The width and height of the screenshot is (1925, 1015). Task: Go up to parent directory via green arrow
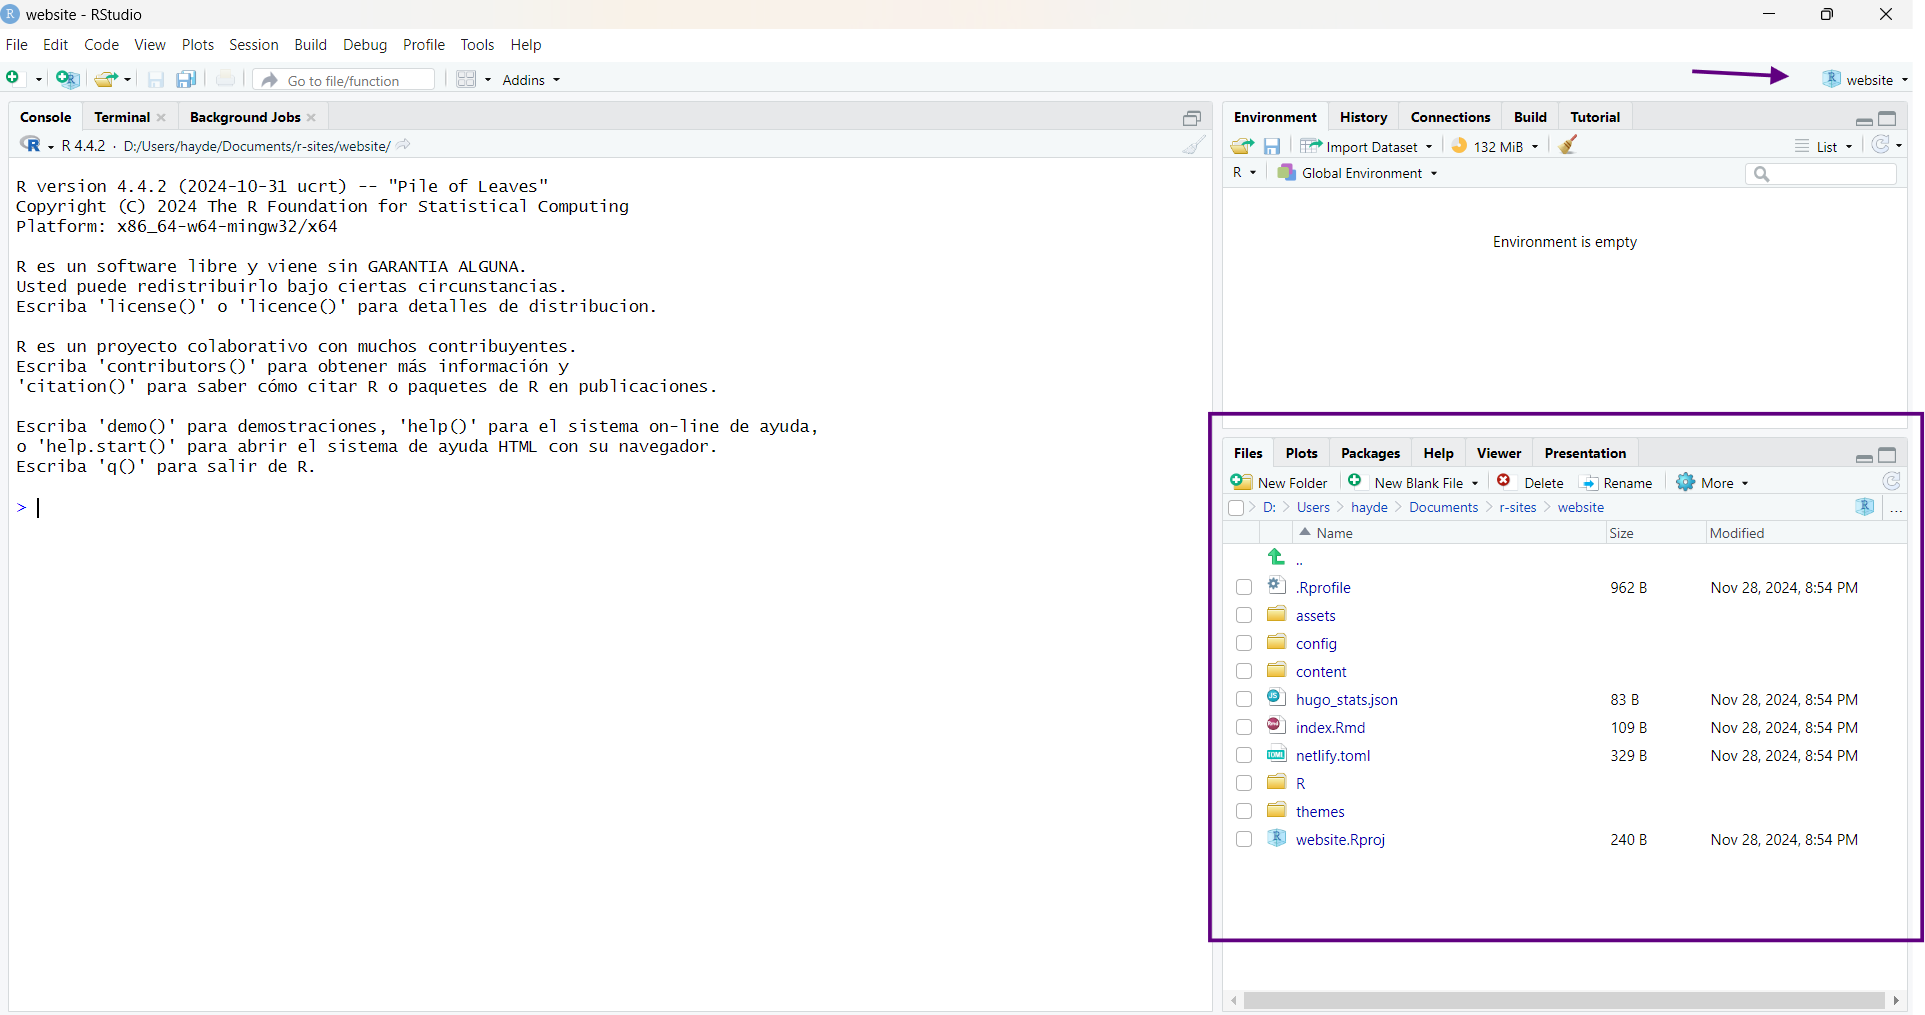pyautogui.click(x=1276, y=557)
